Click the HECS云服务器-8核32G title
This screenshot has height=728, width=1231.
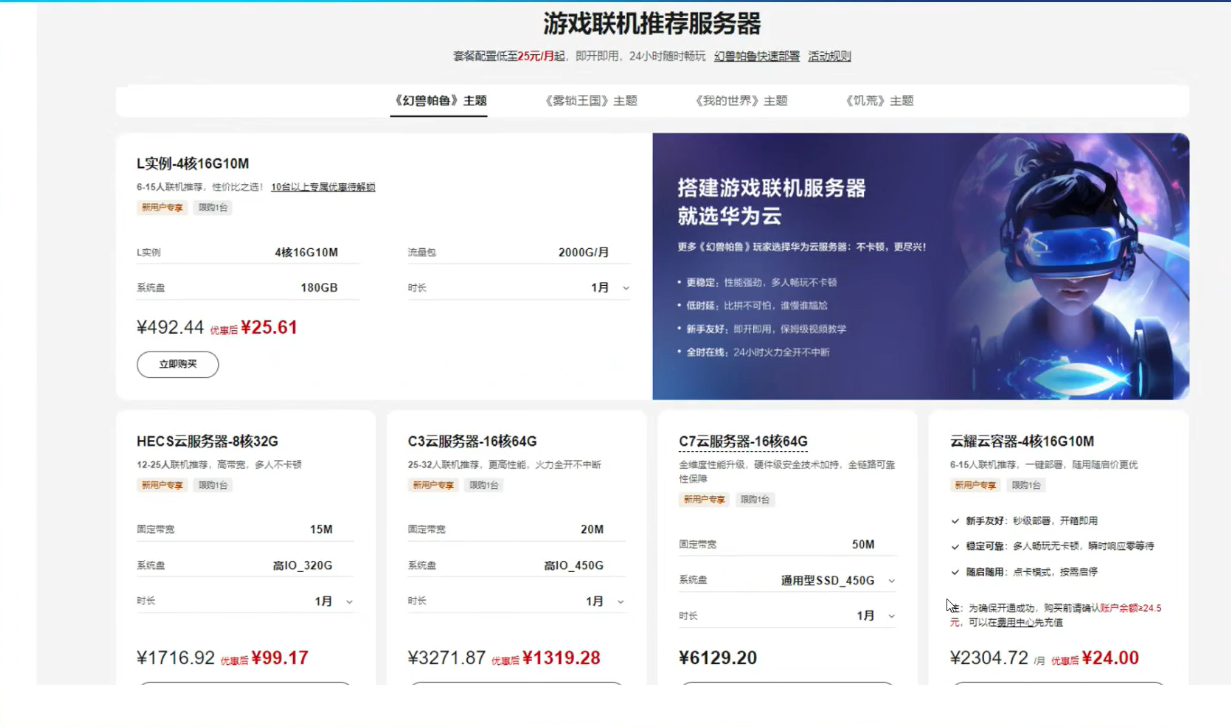coord(207,441)
